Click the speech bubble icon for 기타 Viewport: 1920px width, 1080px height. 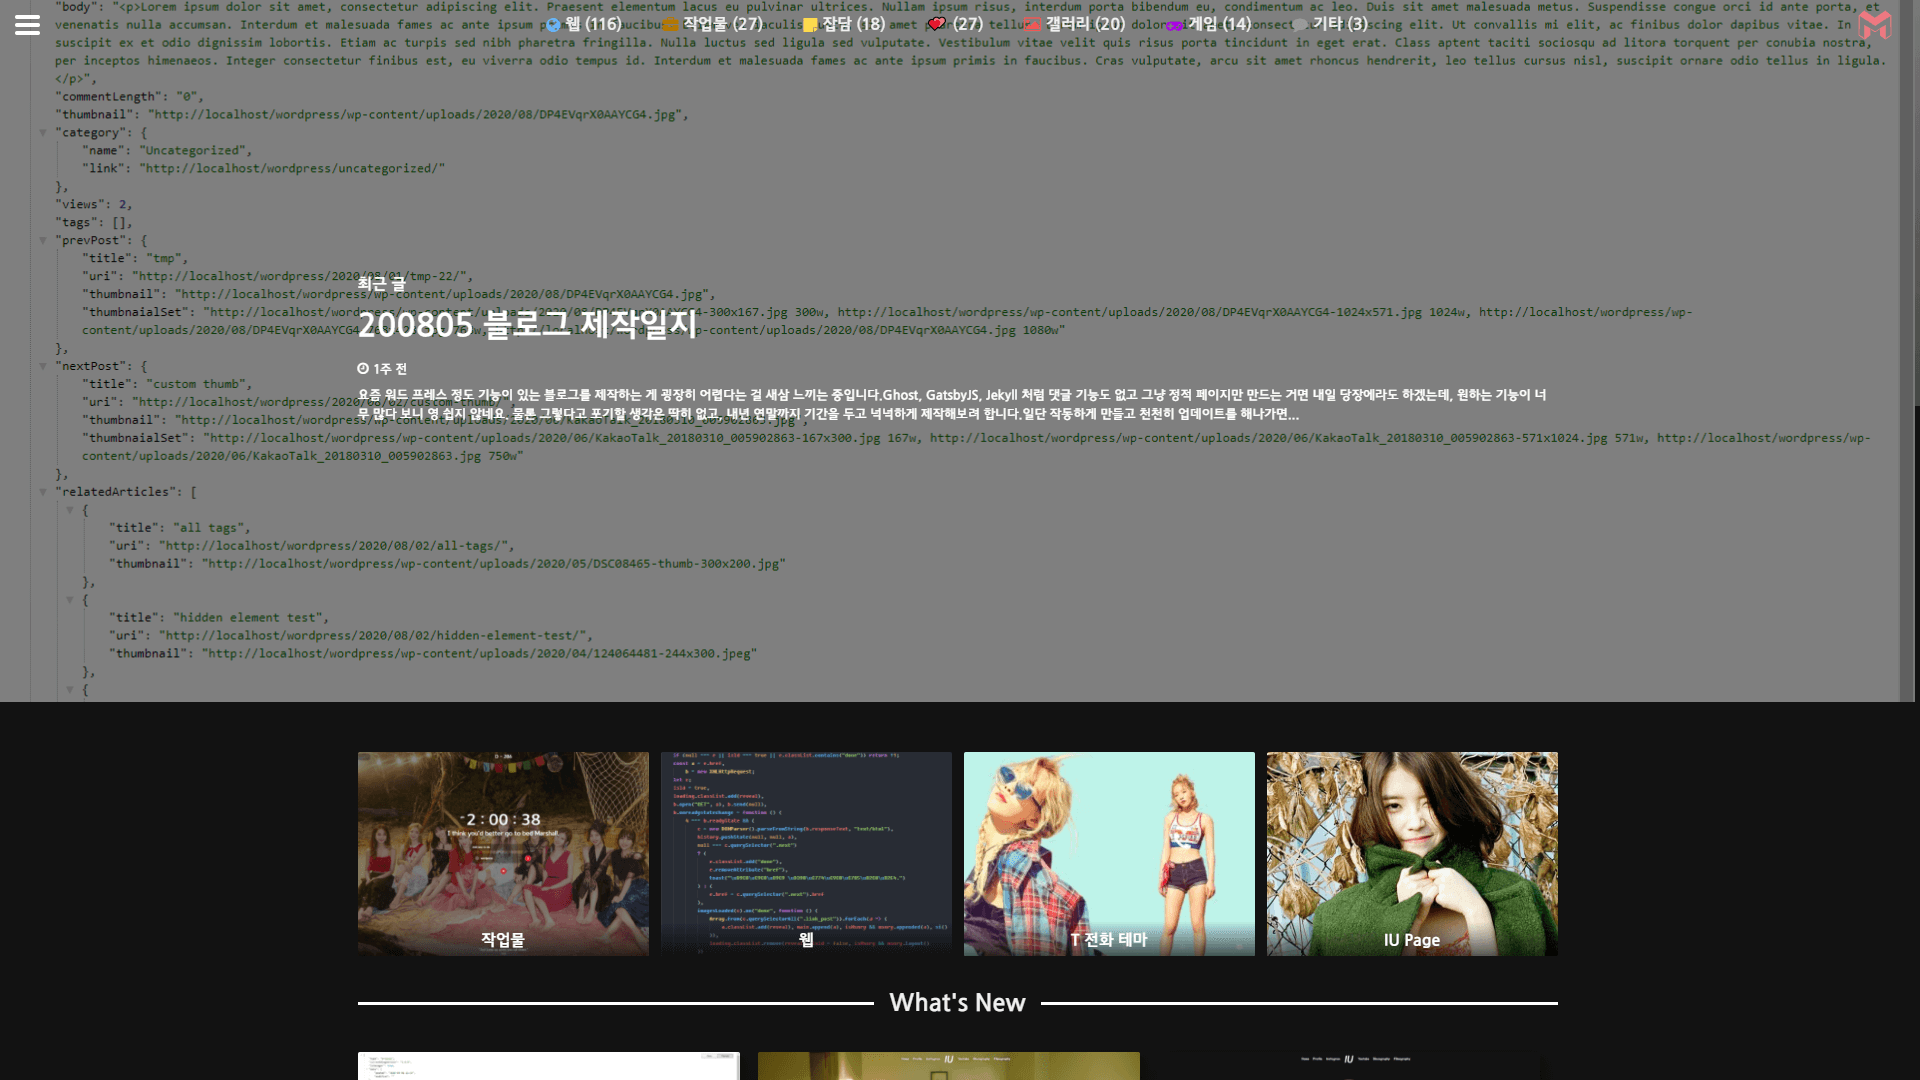1299,25
